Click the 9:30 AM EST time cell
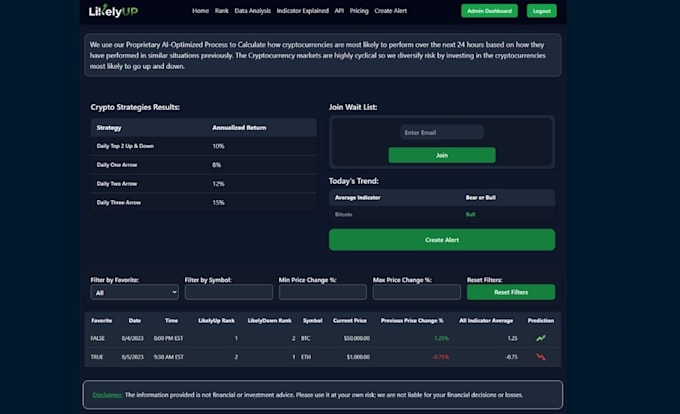Viewport: 680px width, 414px height. pos(169,357)
